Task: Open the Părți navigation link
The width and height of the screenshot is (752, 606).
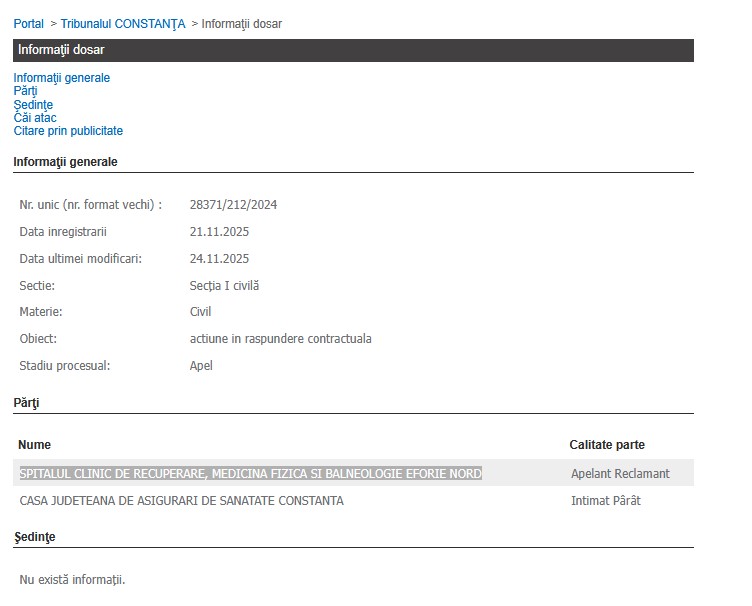Action: [25, 91]
